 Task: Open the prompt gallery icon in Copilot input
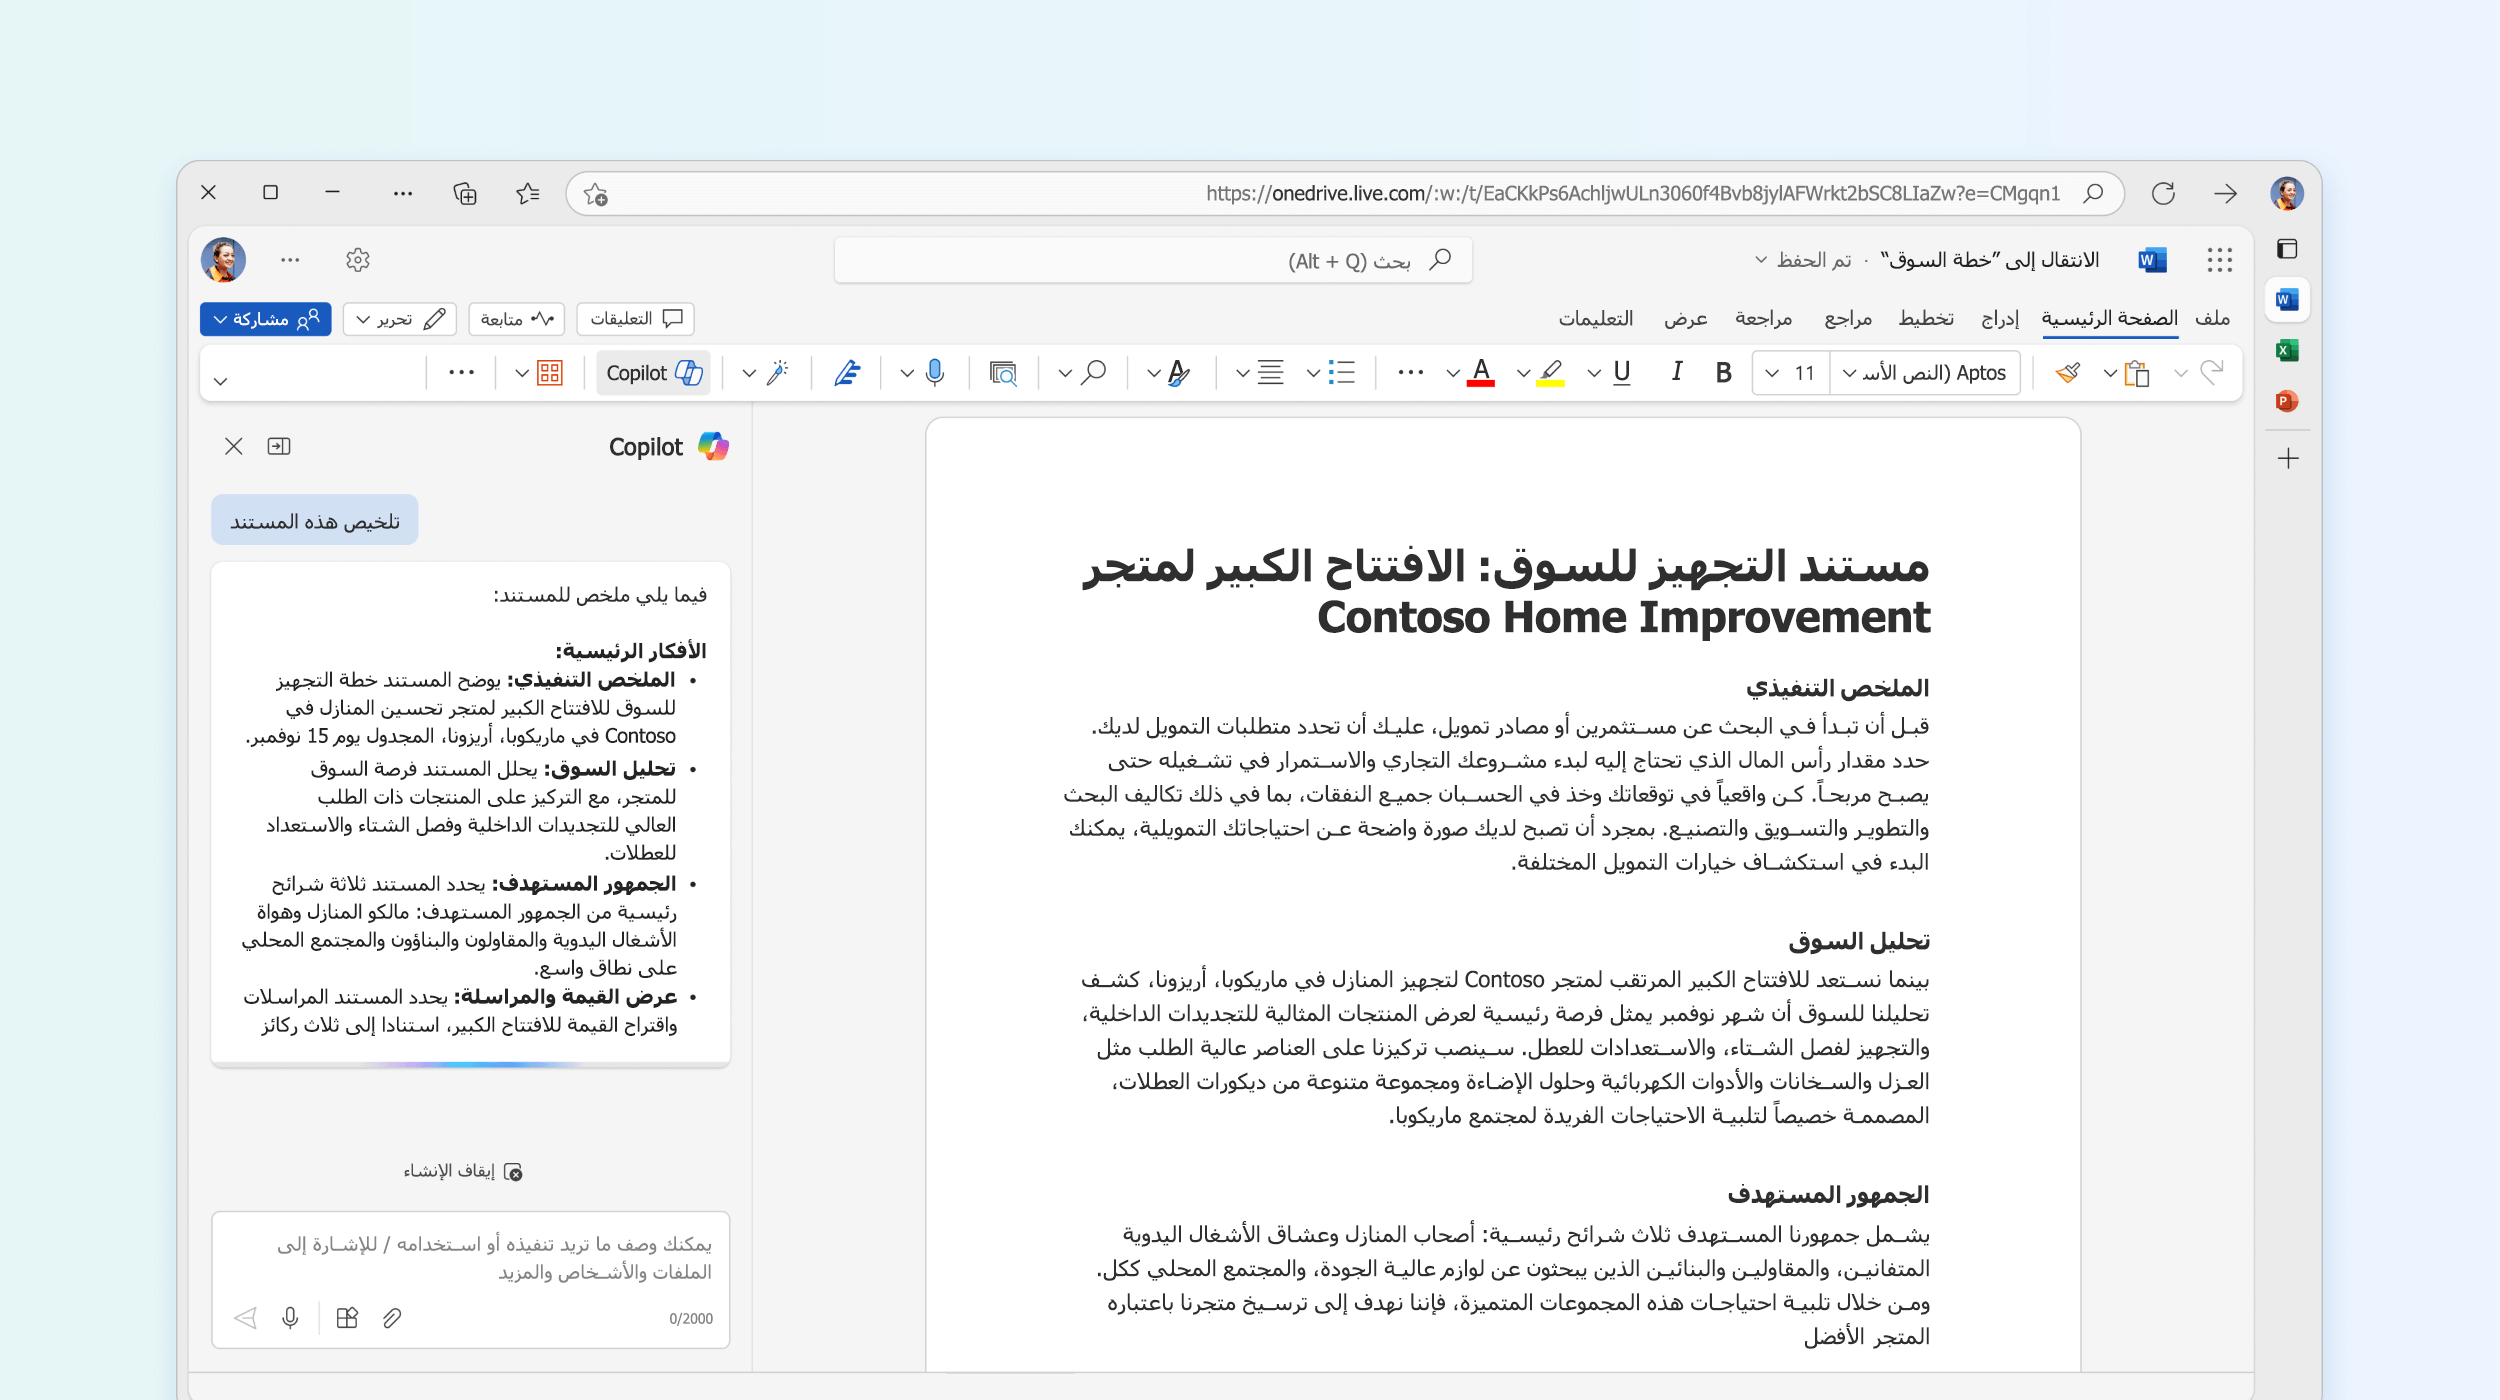coord(347,1318)
